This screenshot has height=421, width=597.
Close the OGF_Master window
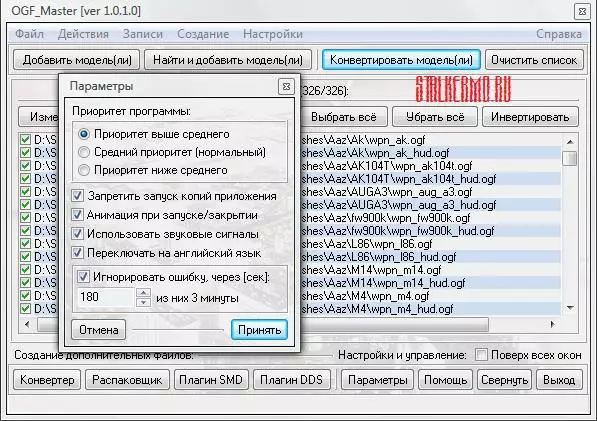(x=582, y=11)
